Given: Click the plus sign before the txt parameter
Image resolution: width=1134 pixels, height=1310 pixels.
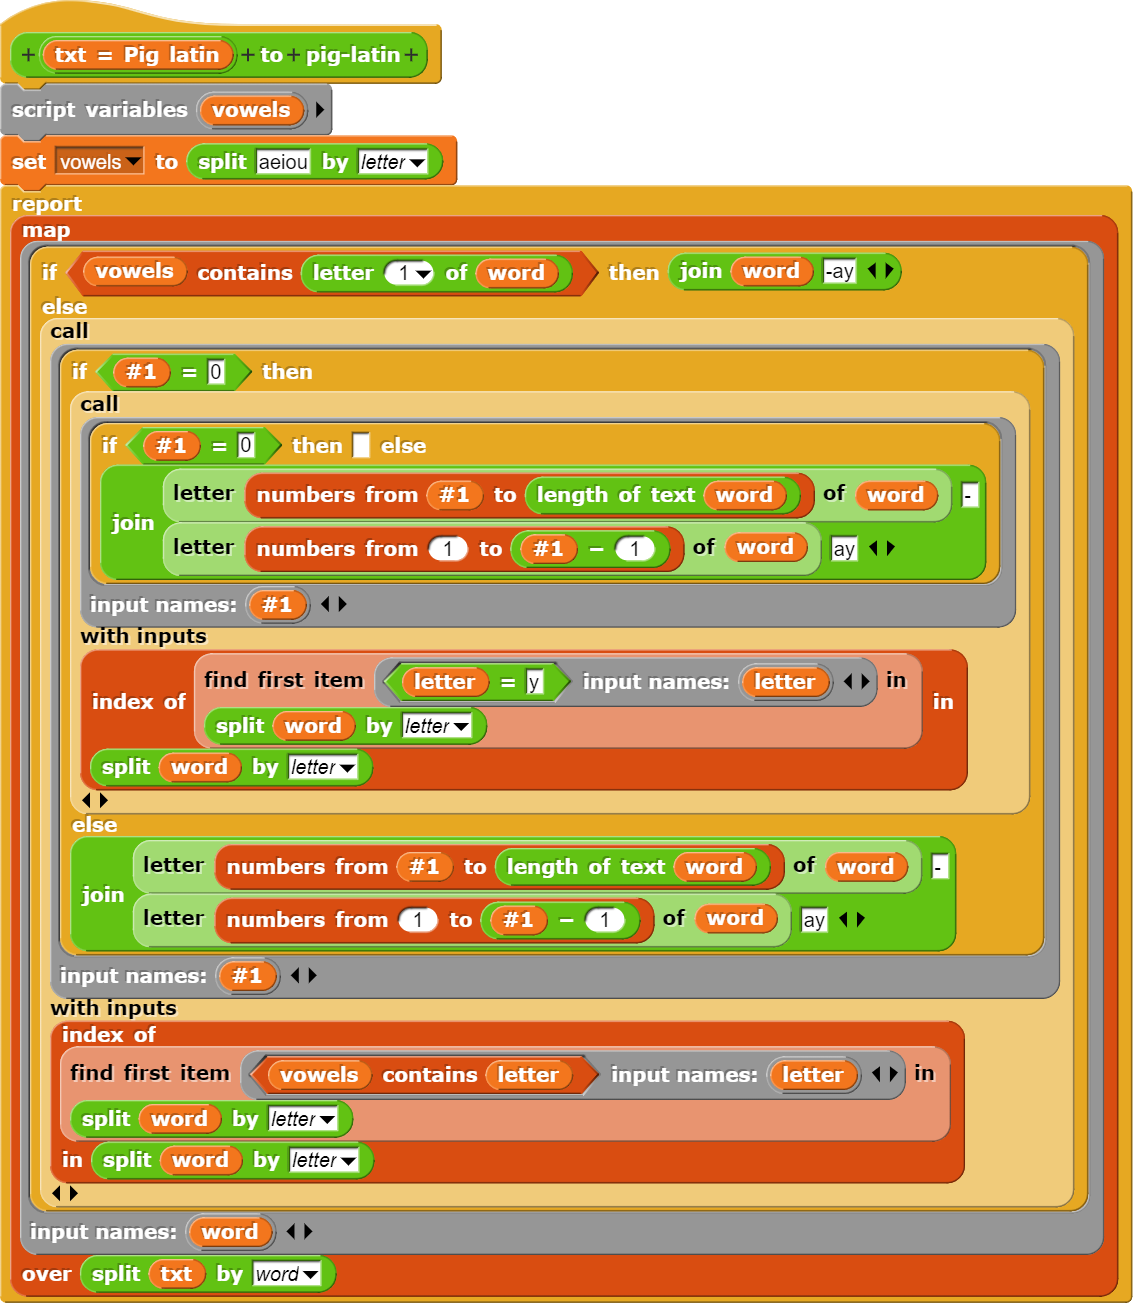Looking at the screenshot, I should [x=28, y=55].
